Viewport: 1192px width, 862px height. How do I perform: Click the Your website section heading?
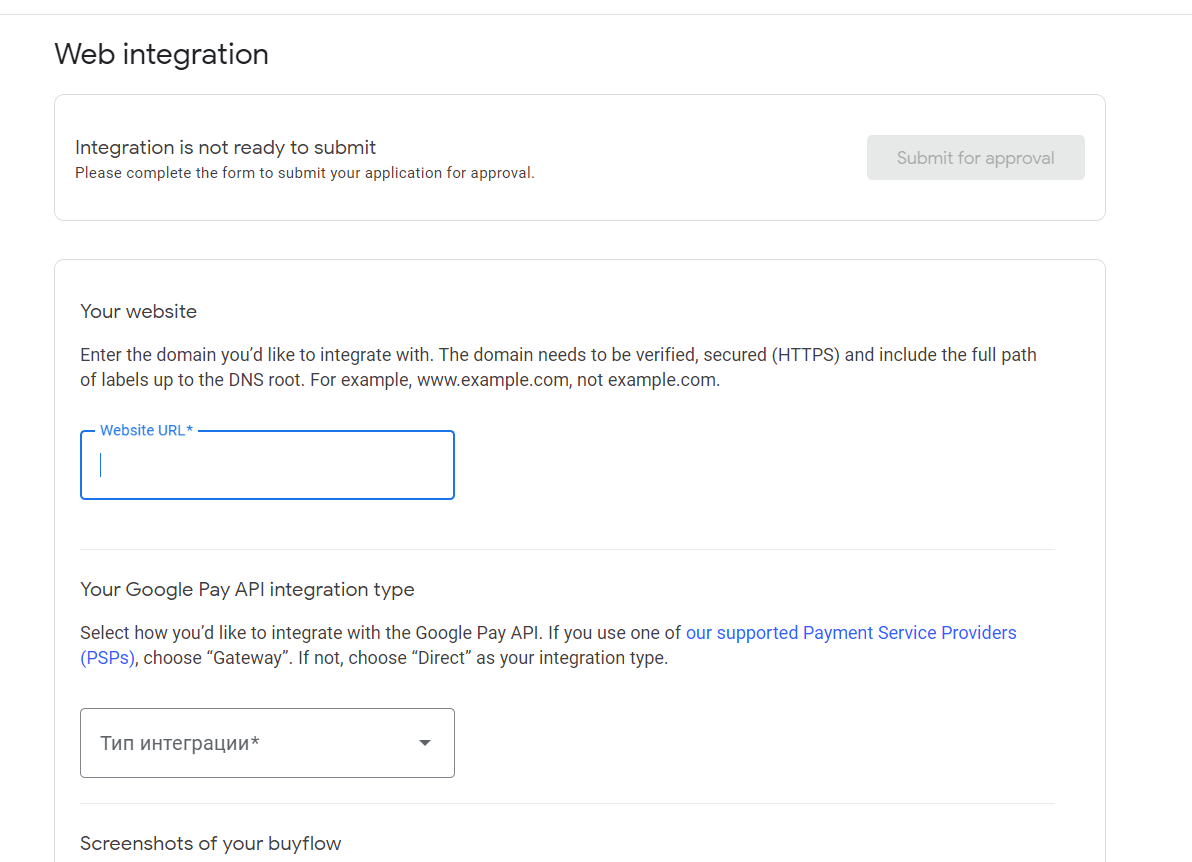tap(138, 312)
